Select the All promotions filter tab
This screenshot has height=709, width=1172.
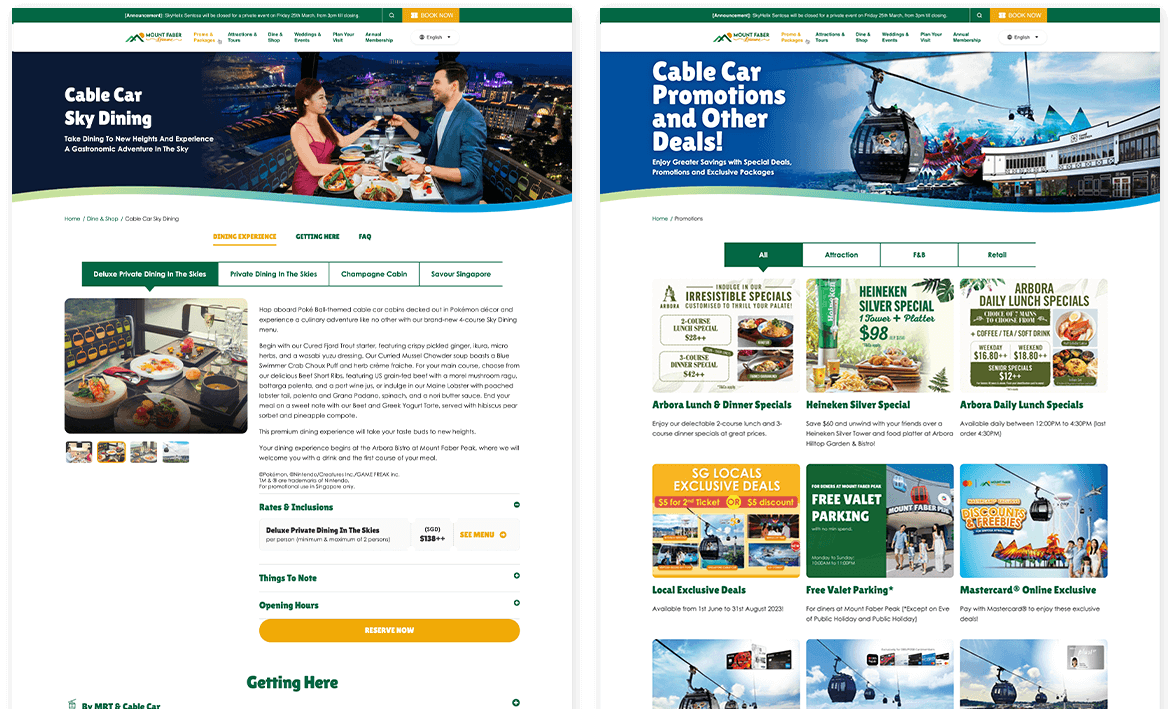[763, 255]
